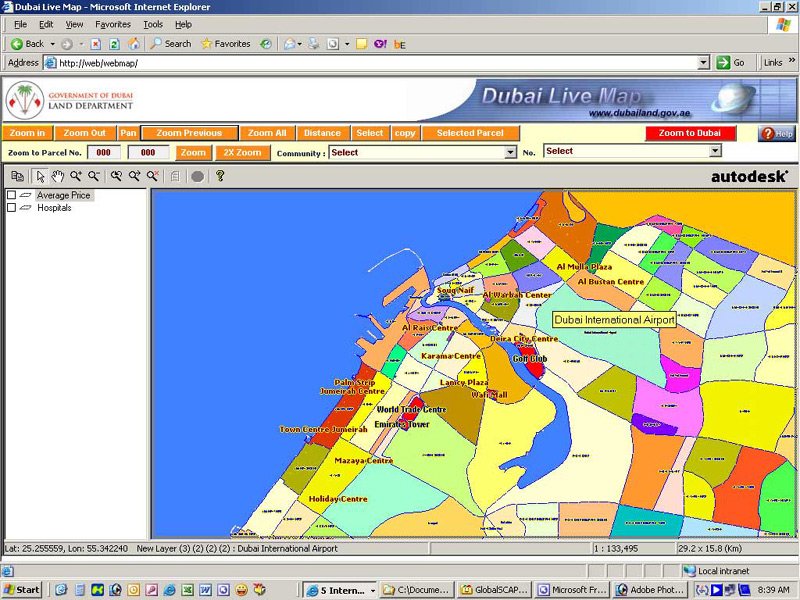The height and width of the screenshot is (600, 800).
Task: Click the IE Mail icon
Action: pos(289,44)
